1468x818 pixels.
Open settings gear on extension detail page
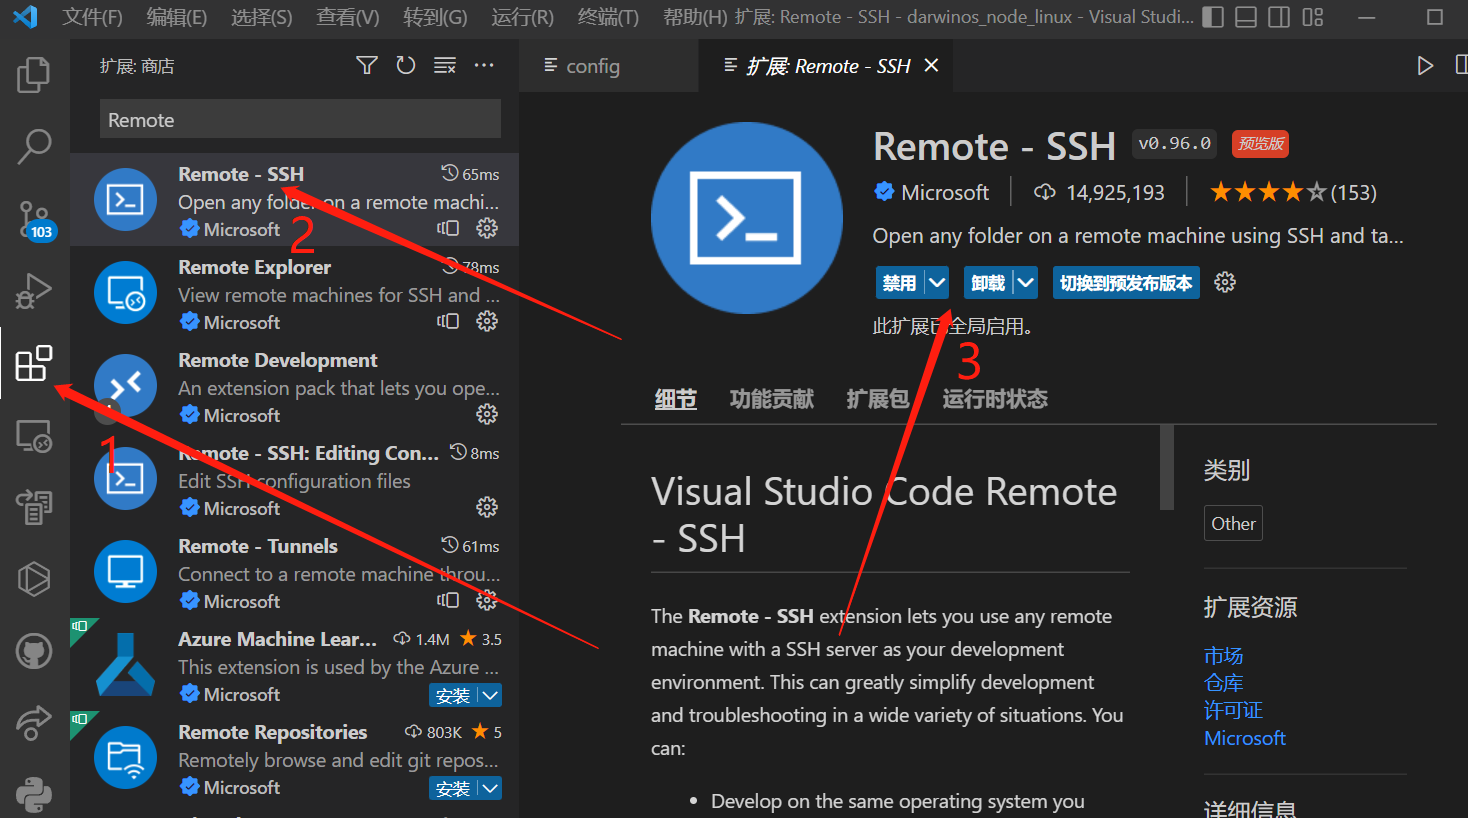point(1225,283)
